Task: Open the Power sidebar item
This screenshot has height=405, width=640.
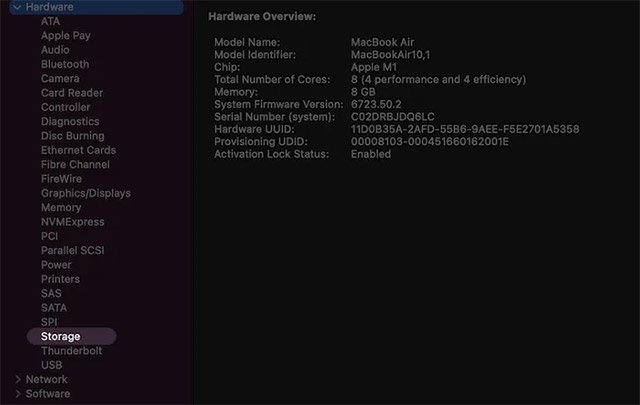Action: 56,265
